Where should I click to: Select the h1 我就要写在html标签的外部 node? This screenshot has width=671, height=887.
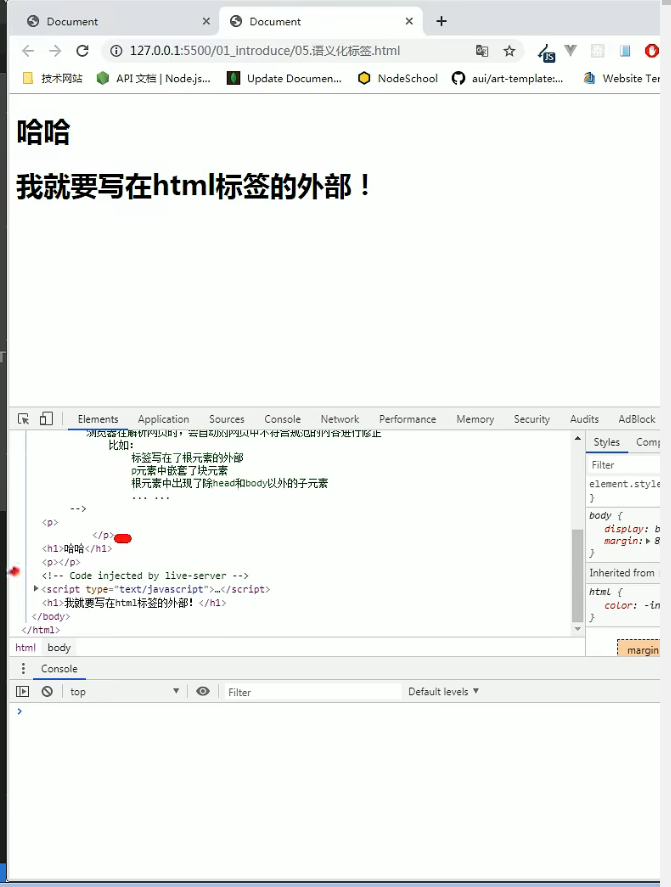tap(134, 603)
